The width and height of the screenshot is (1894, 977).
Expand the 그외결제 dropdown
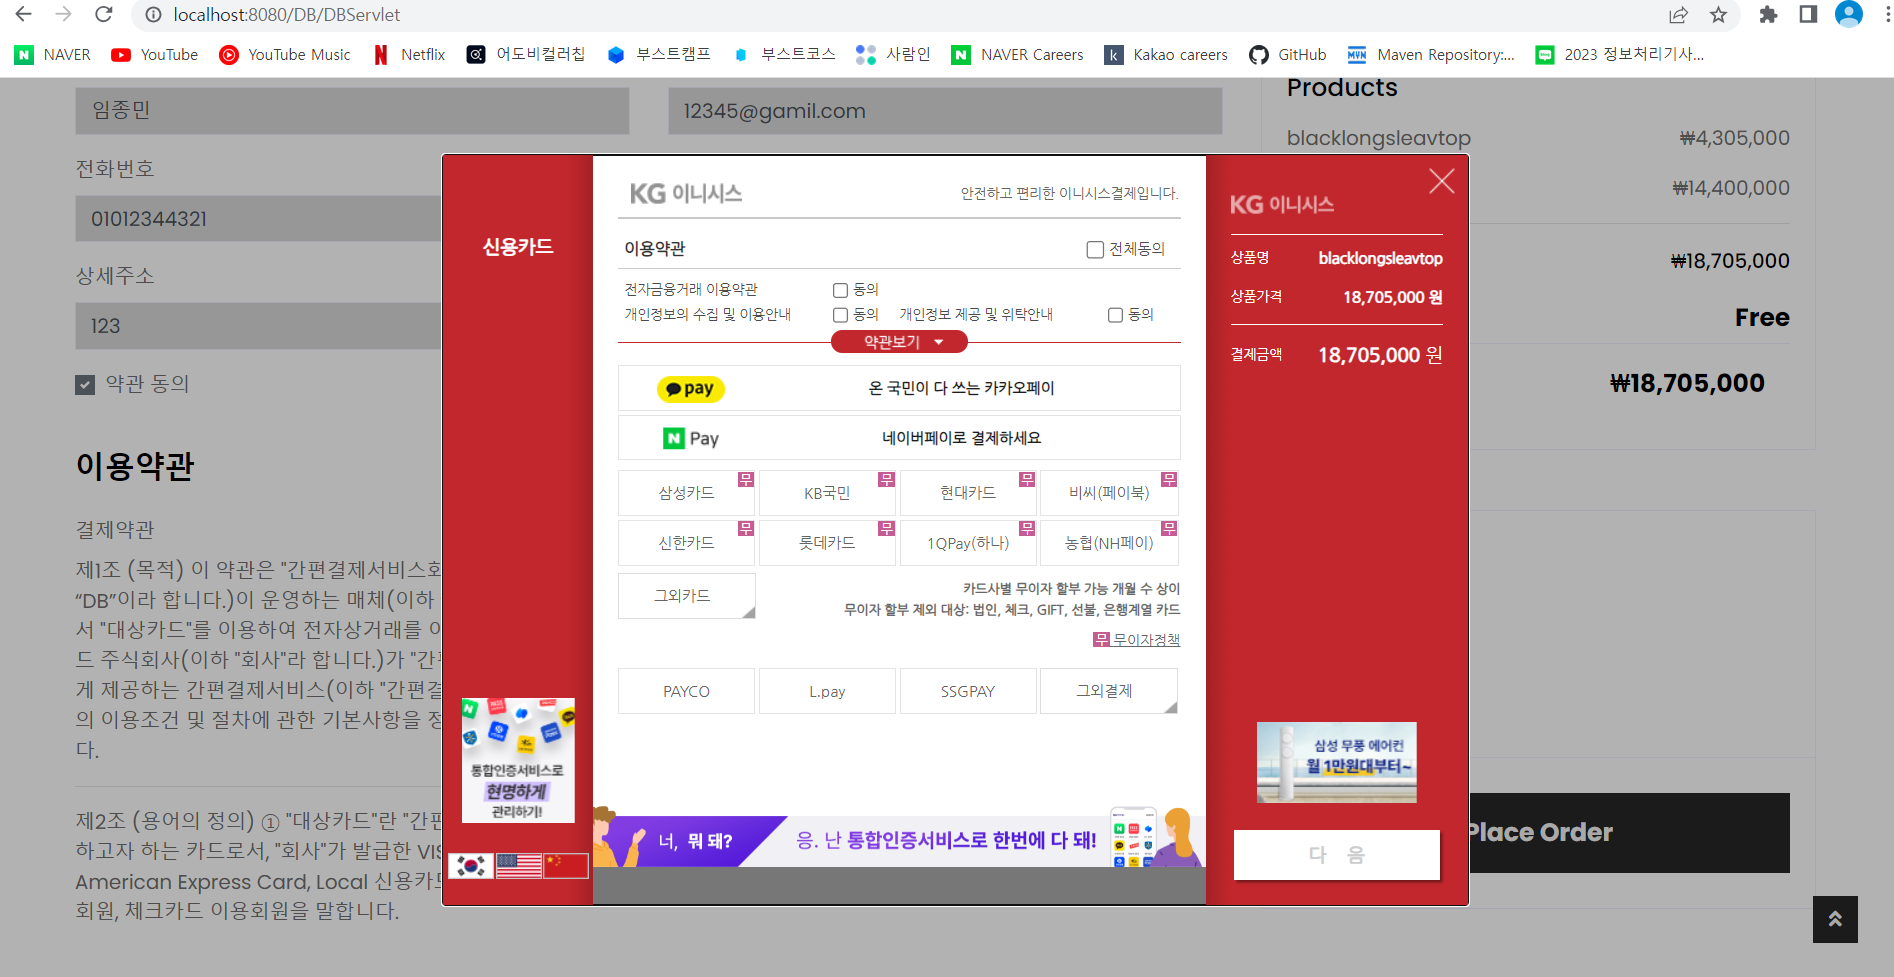coord(1108,691)
